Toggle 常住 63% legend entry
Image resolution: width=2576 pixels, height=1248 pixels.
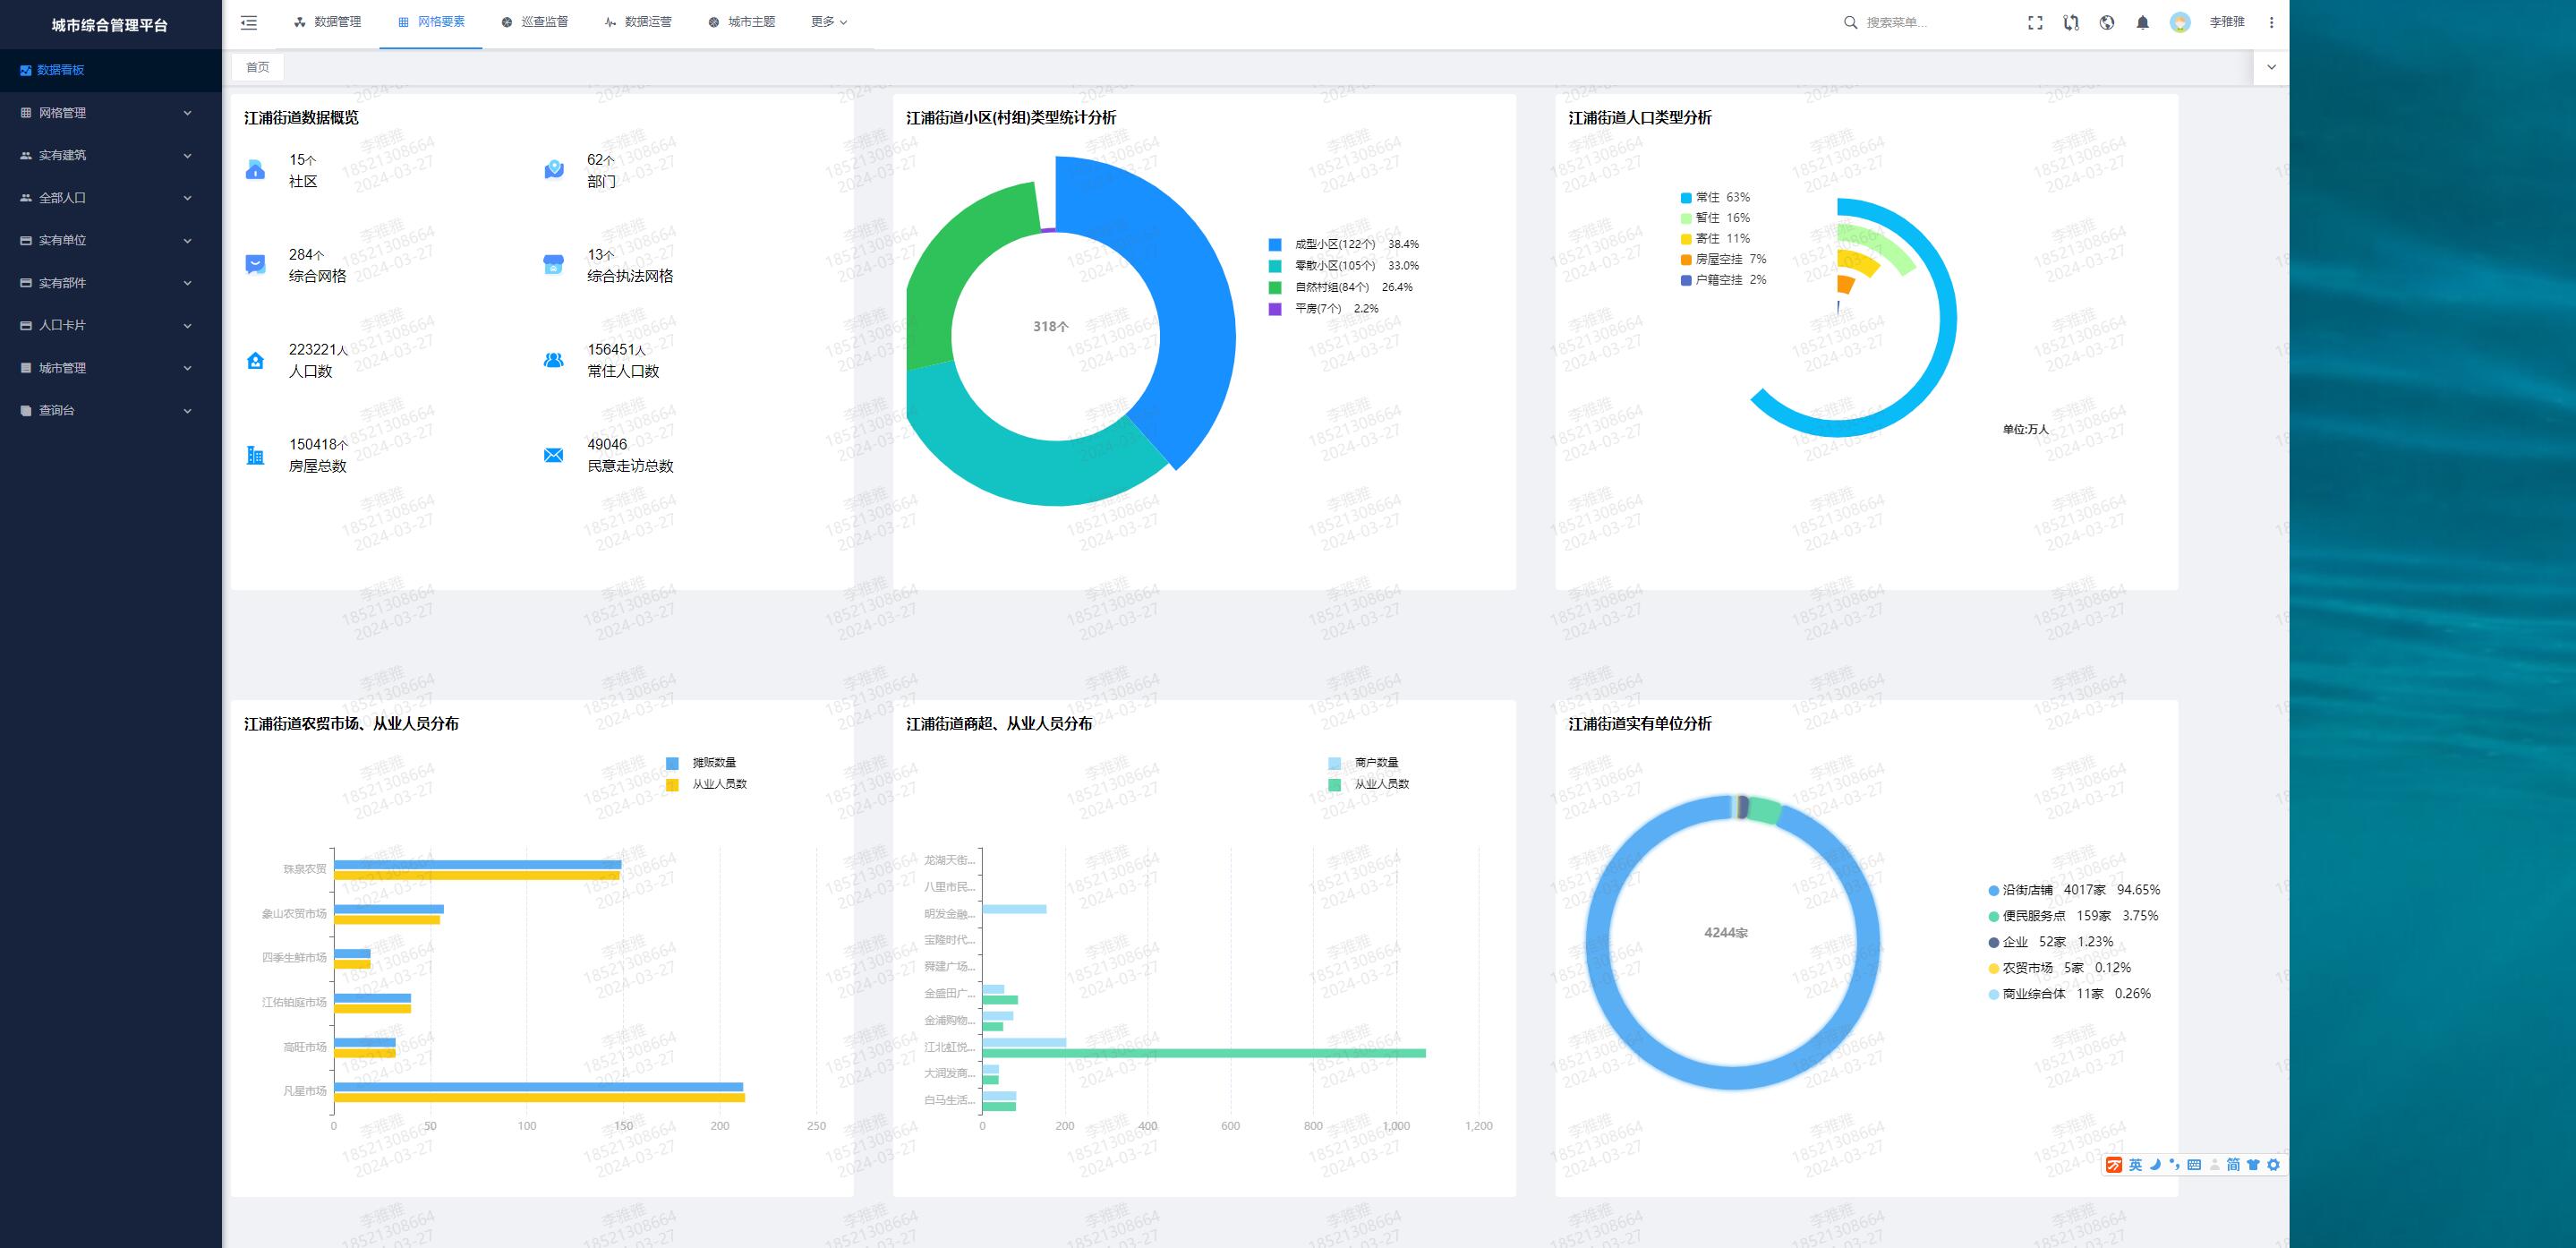[1715, 197]
